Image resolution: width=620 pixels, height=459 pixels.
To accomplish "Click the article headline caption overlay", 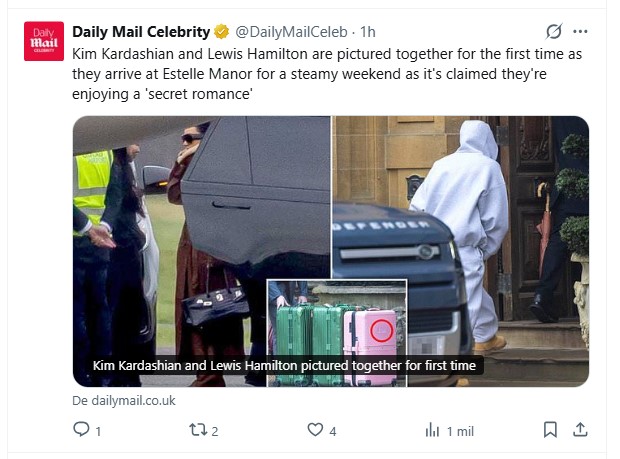I will 284,366.
